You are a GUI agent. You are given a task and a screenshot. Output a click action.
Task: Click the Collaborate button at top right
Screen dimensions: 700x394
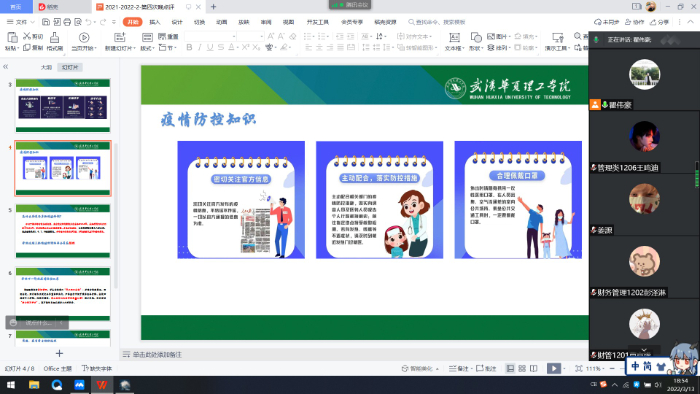(x=634, y=22)
